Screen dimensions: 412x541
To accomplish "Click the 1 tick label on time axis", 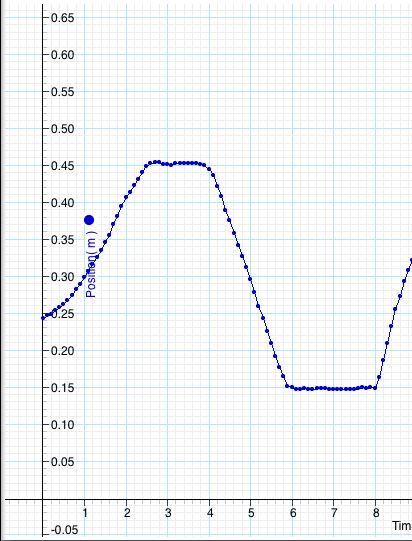I will pos(85,513).
